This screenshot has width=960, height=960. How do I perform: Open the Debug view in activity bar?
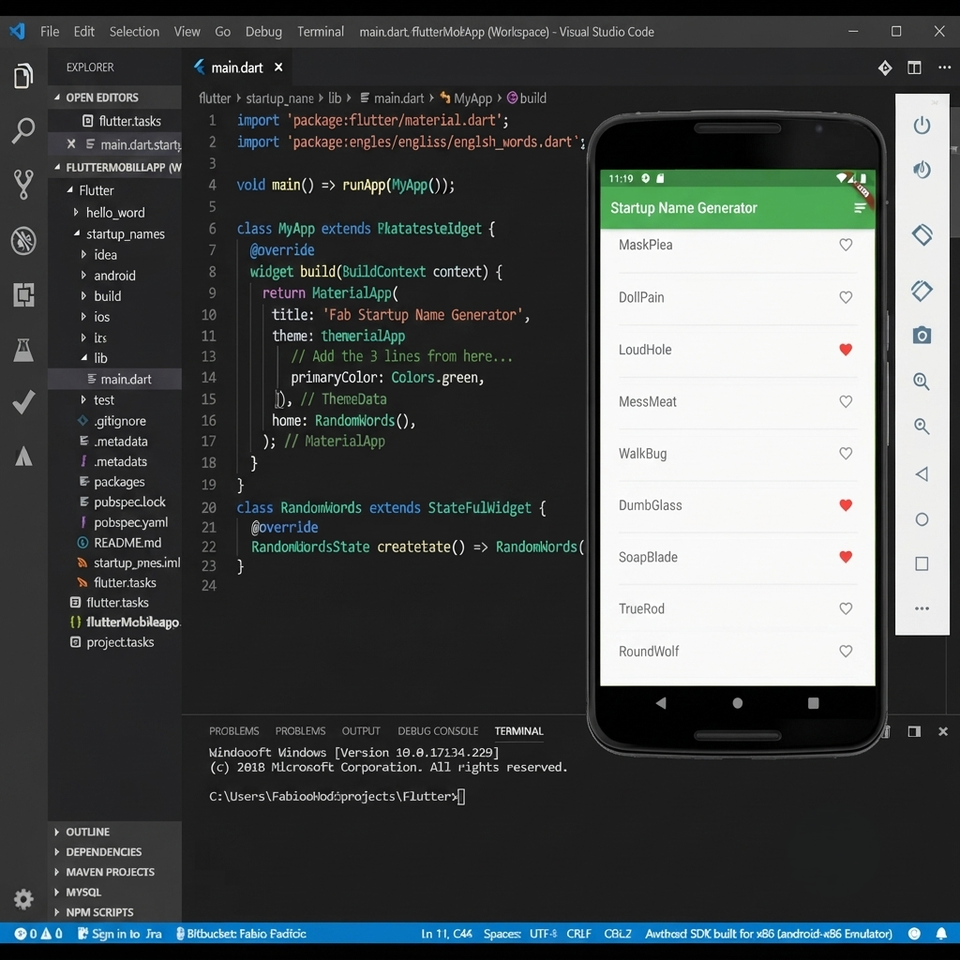[23, 240]
